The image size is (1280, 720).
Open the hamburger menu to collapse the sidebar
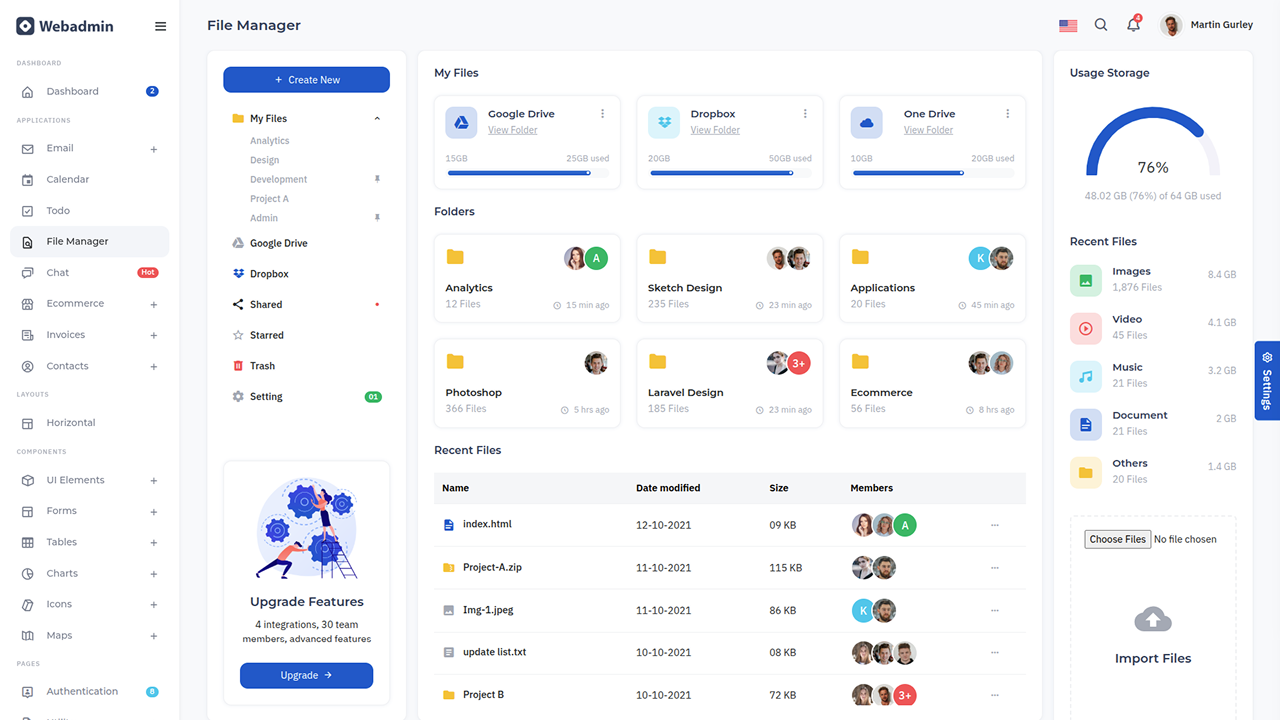point(160,26)
